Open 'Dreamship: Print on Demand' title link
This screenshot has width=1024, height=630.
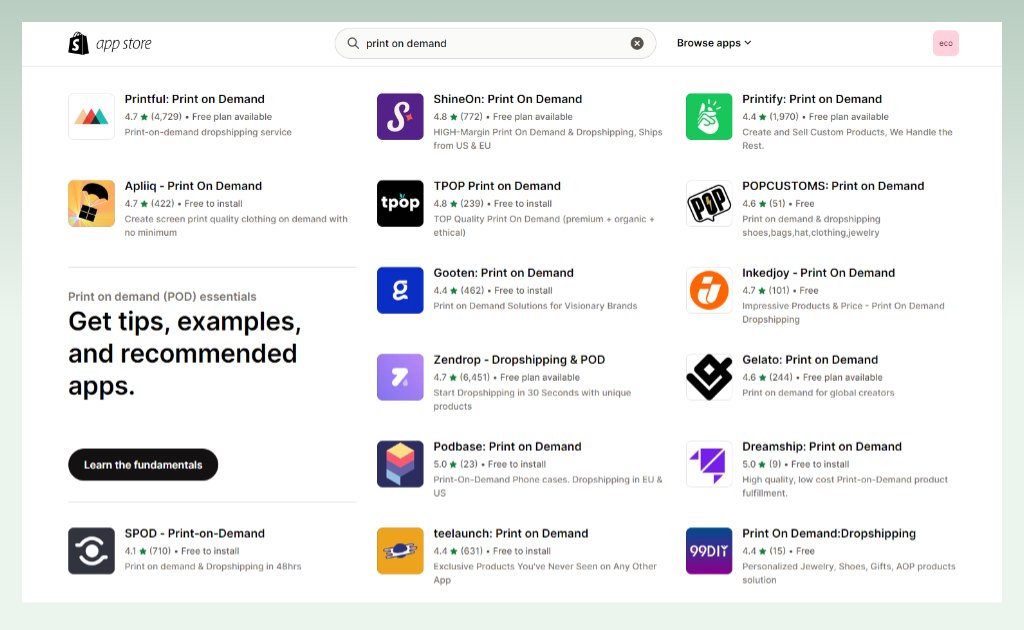coord(822,447)
